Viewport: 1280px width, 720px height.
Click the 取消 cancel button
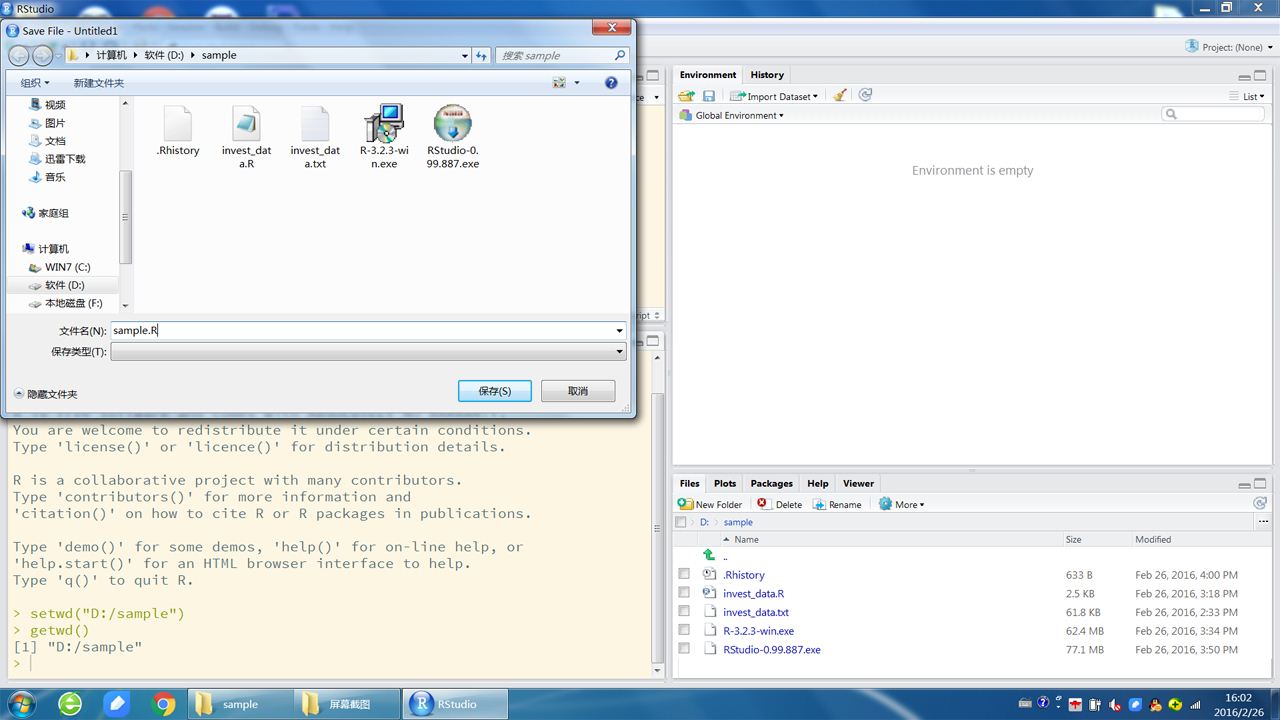pos(578,391)
